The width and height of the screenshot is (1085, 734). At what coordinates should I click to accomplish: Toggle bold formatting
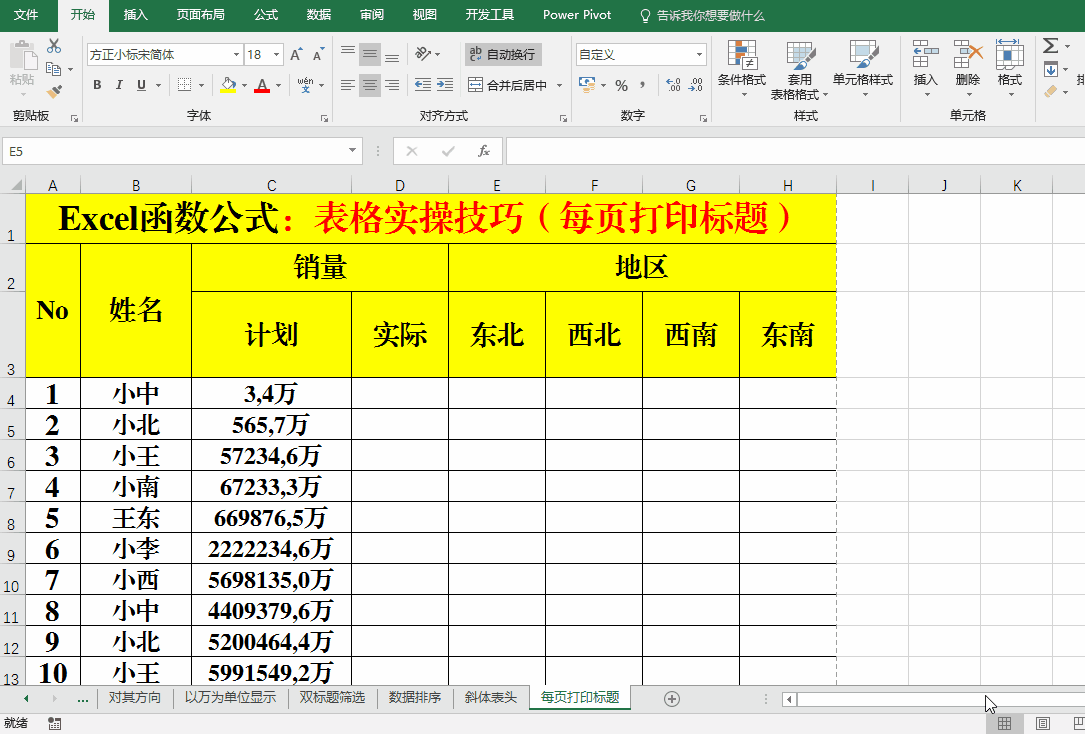point(97,85)
